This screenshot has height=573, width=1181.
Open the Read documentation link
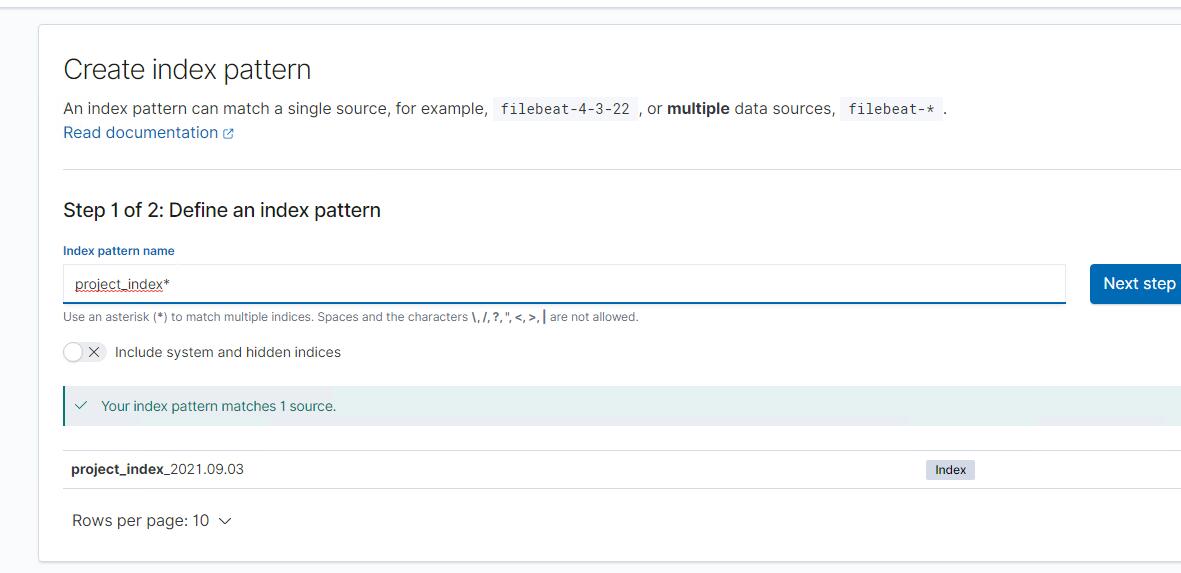tap(140, 133)
